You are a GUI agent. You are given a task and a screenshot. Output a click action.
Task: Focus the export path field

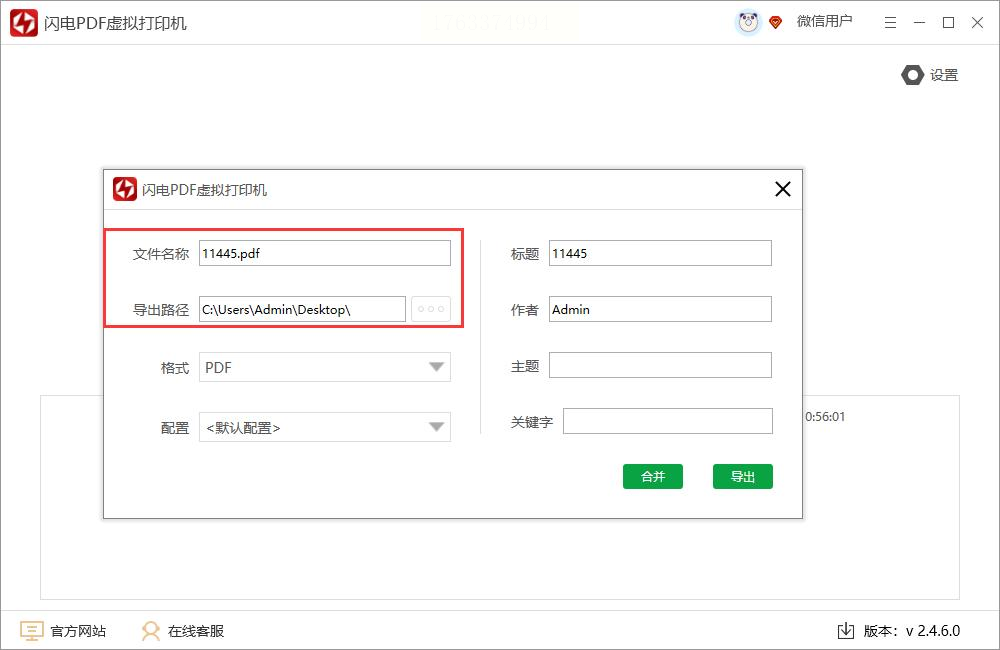pyautogui.click(x=302, y=309)
